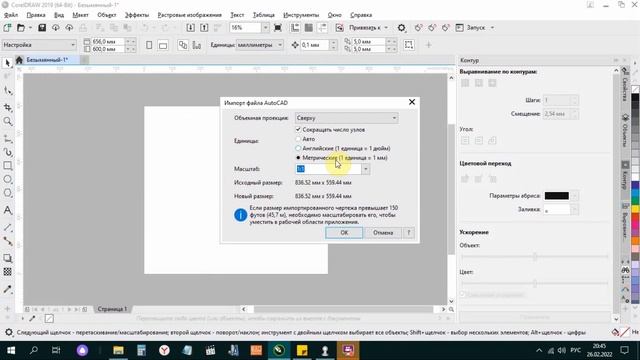Open File Explorer from taskbar

click(118, 350)
